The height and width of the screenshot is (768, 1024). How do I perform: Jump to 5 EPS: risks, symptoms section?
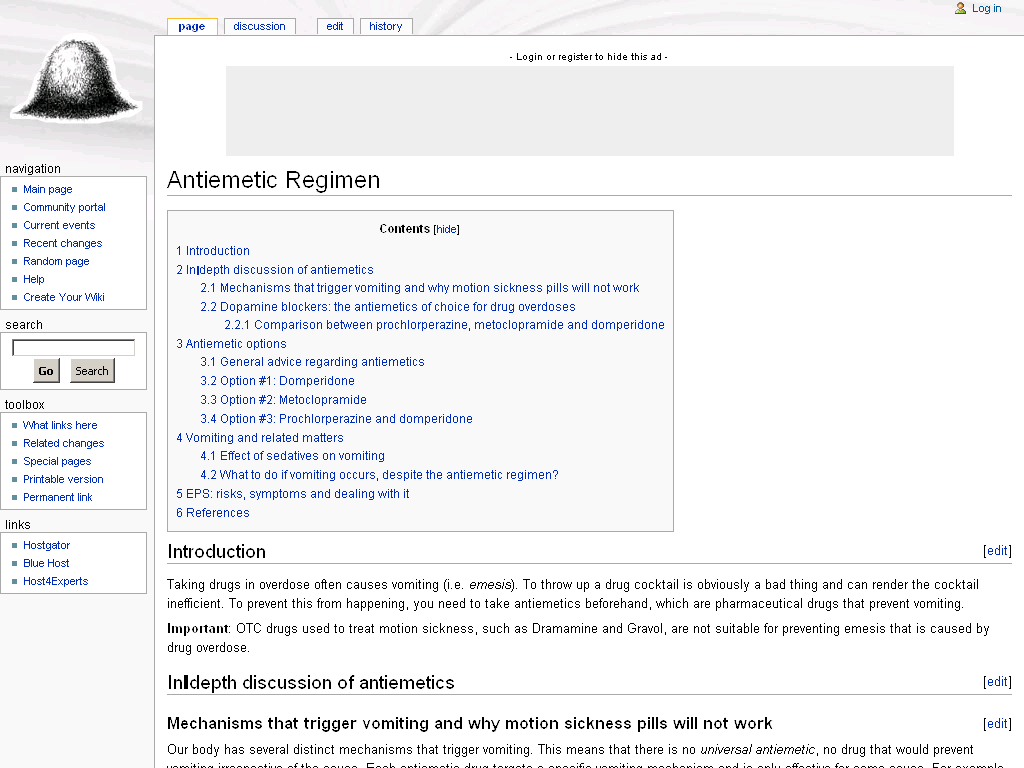coord(293,494)
